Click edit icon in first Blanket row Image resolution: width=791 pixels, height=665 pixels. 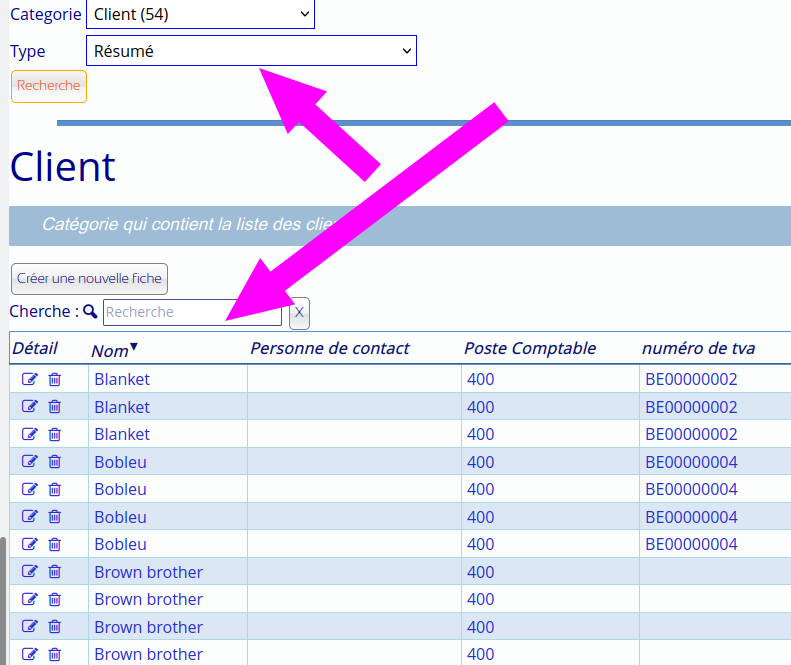point(29,379)
